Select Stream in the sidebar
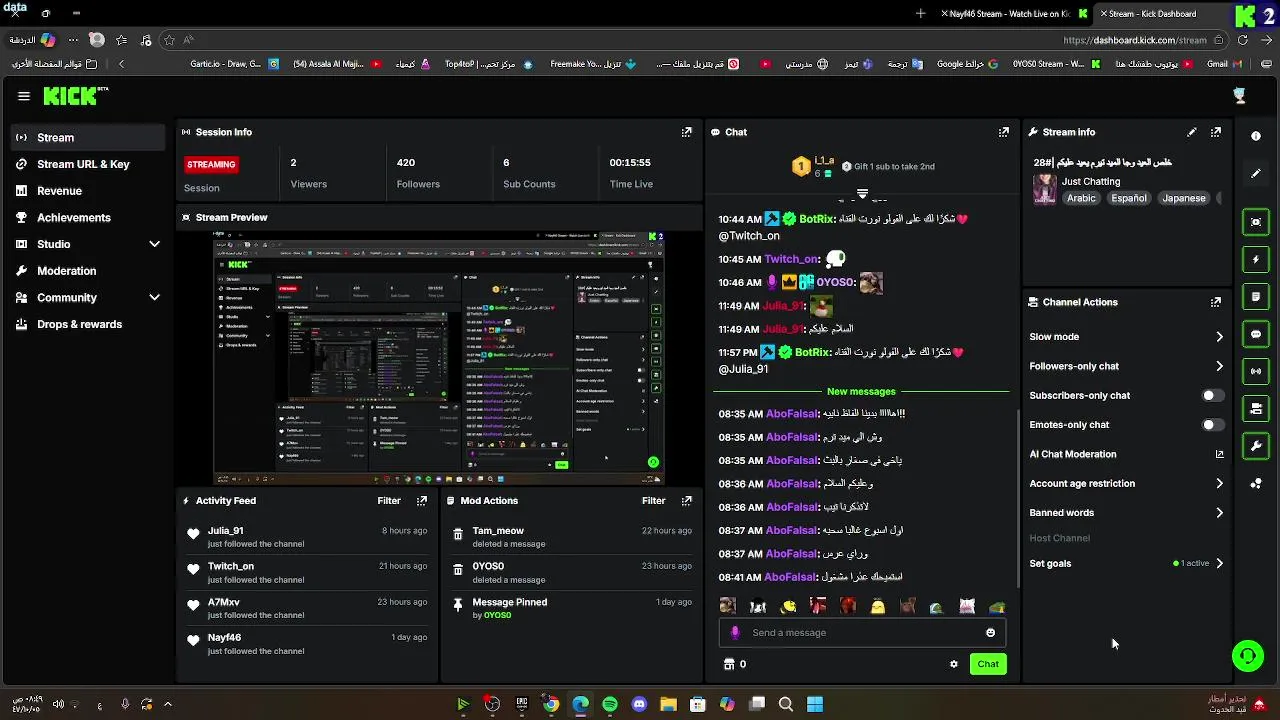This screenshot has width=1280, height=720. (x=88, y=138)
